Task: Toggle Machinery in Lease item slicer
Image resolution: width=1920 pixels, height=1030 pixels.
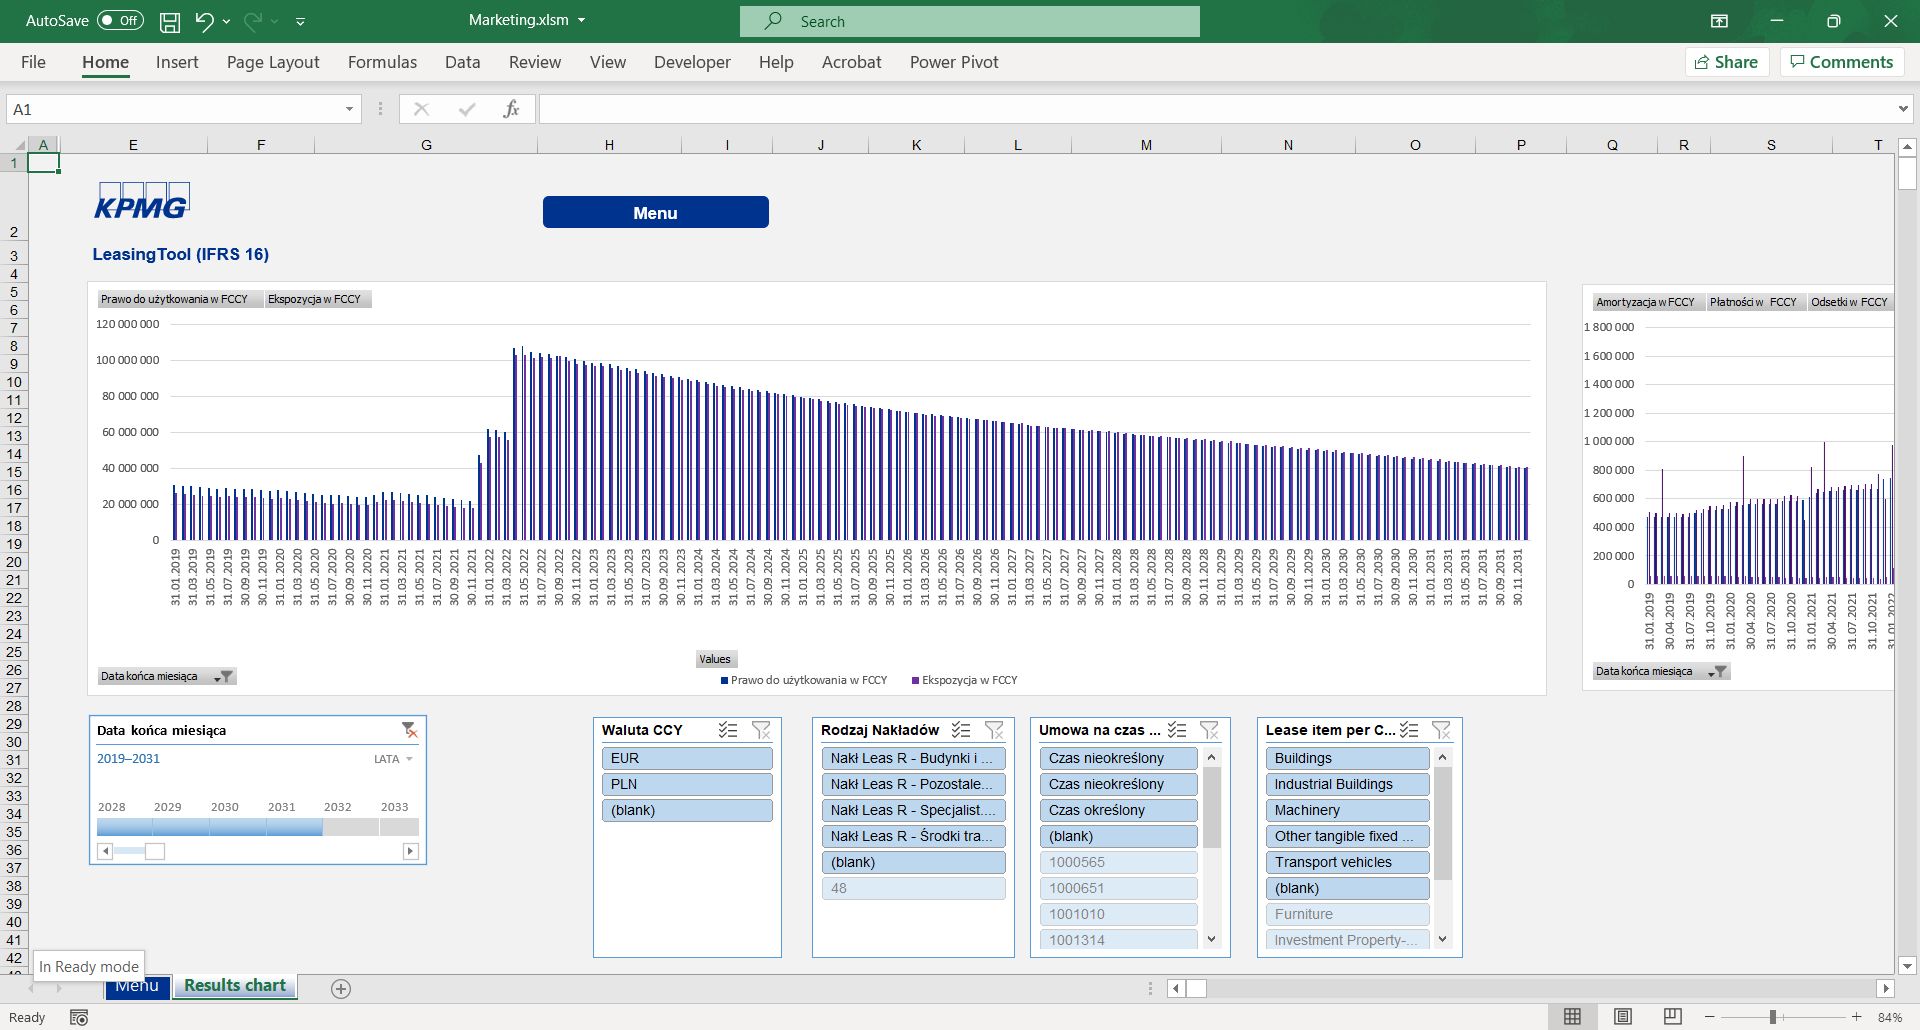Action: coord(1346,810)
